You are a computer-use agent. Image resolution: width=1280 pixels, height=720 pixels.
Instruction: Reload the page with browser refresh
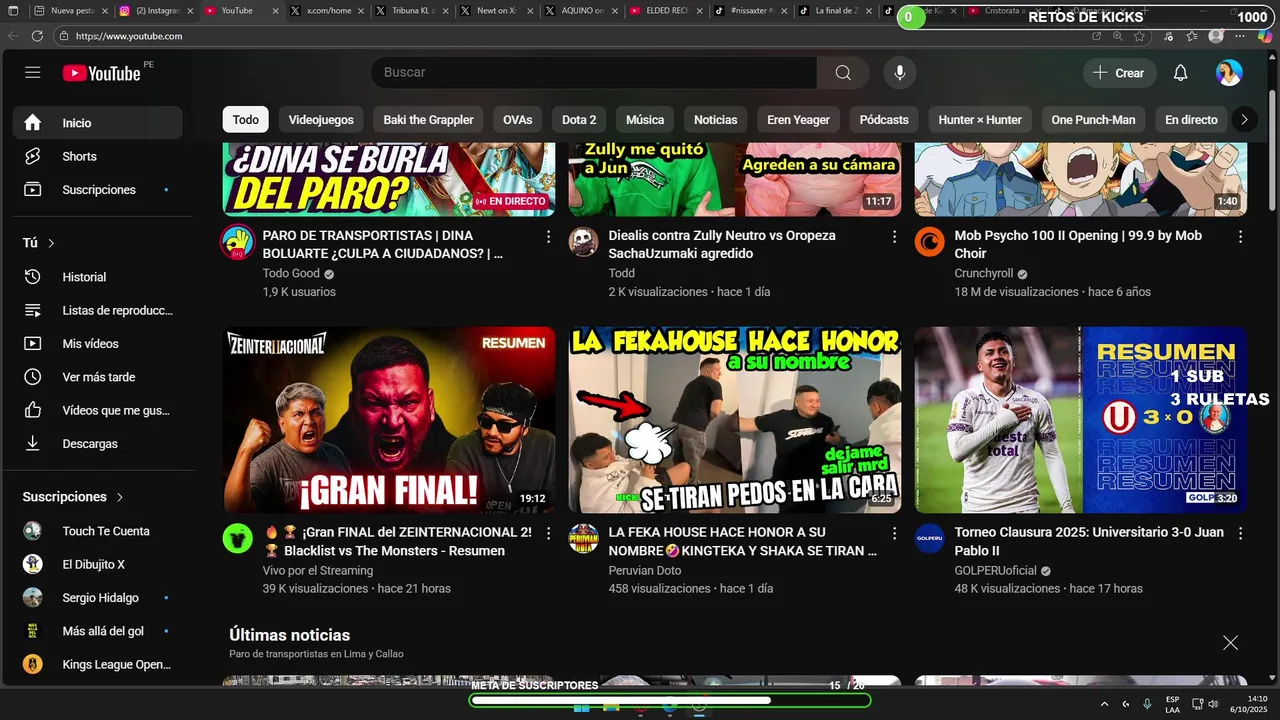point(37,35)
